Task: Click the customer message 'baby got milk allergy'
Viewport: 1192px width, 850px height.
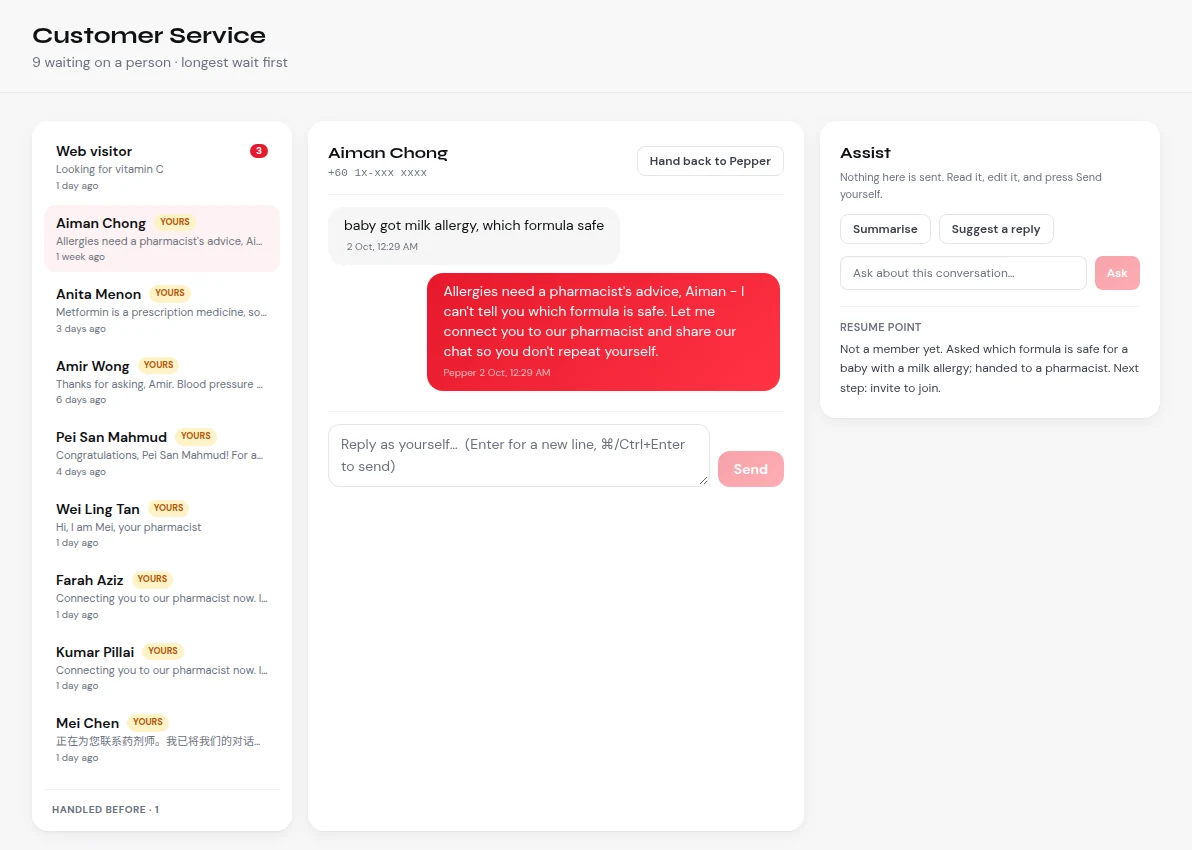Action: (474, 236)
